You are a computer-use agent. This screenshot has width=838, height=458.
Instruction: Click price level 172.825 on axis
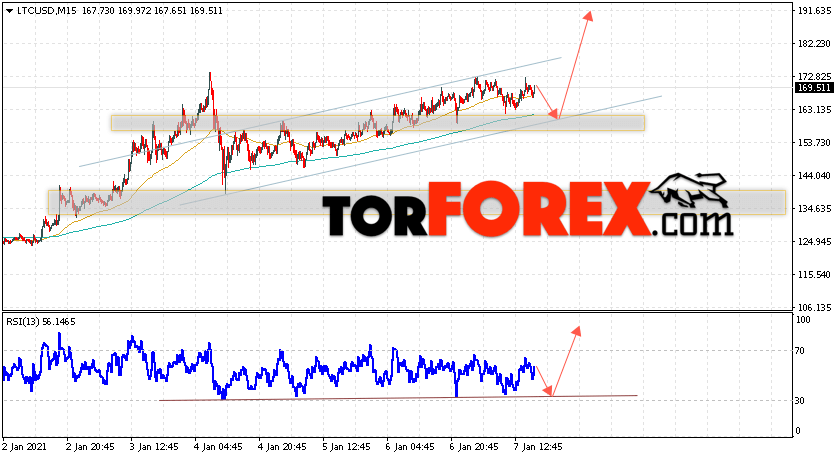(x=814, y=76)
